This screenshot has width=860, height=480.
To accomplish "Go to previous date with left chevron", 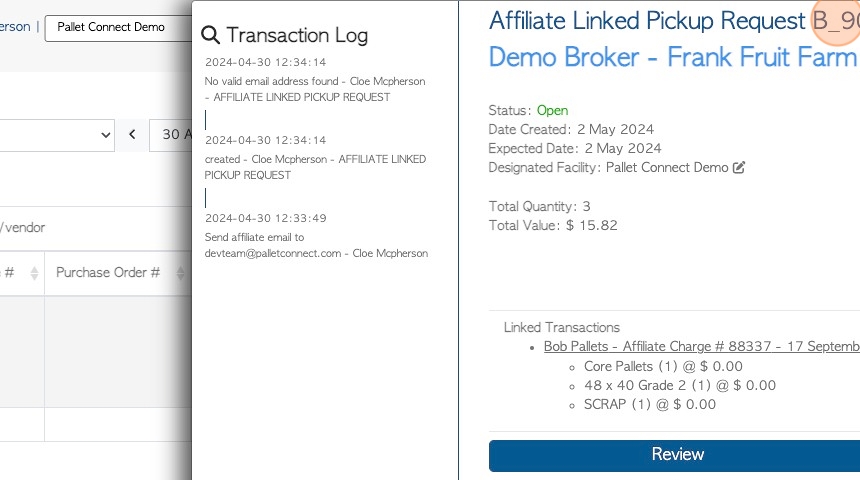I will pyautogui.click(x=132, y=134).
